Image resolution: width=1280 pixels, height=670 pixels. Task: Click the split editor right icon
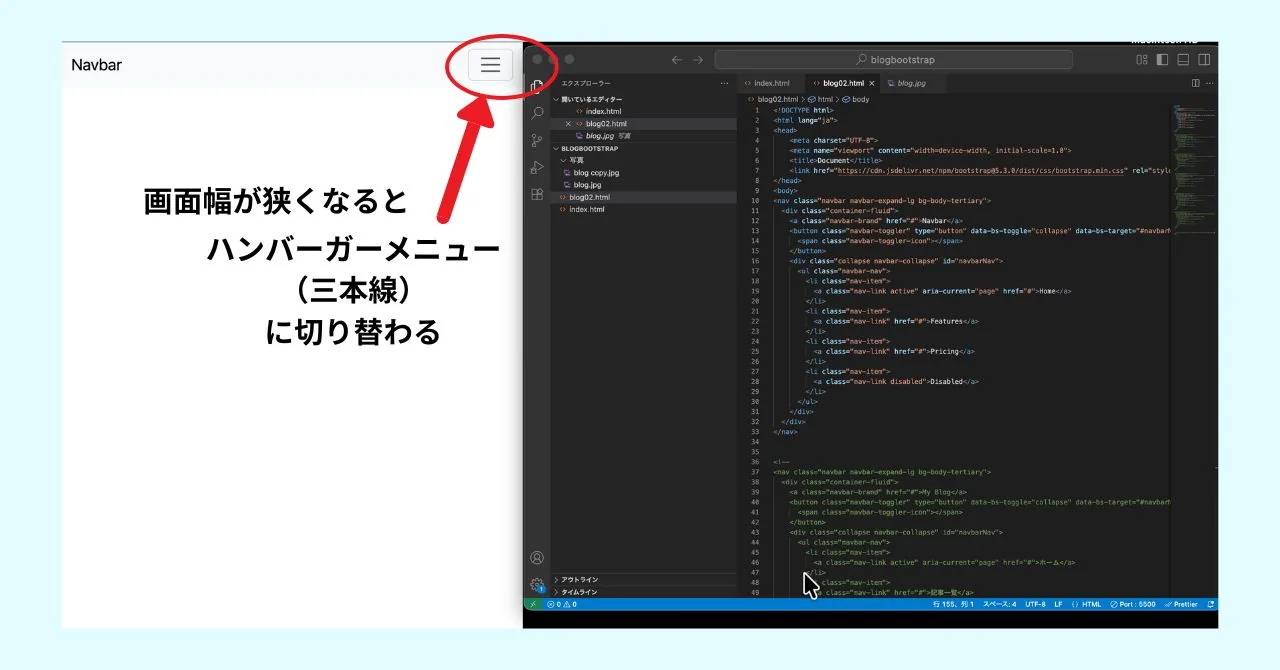(x=1195, y=83)
